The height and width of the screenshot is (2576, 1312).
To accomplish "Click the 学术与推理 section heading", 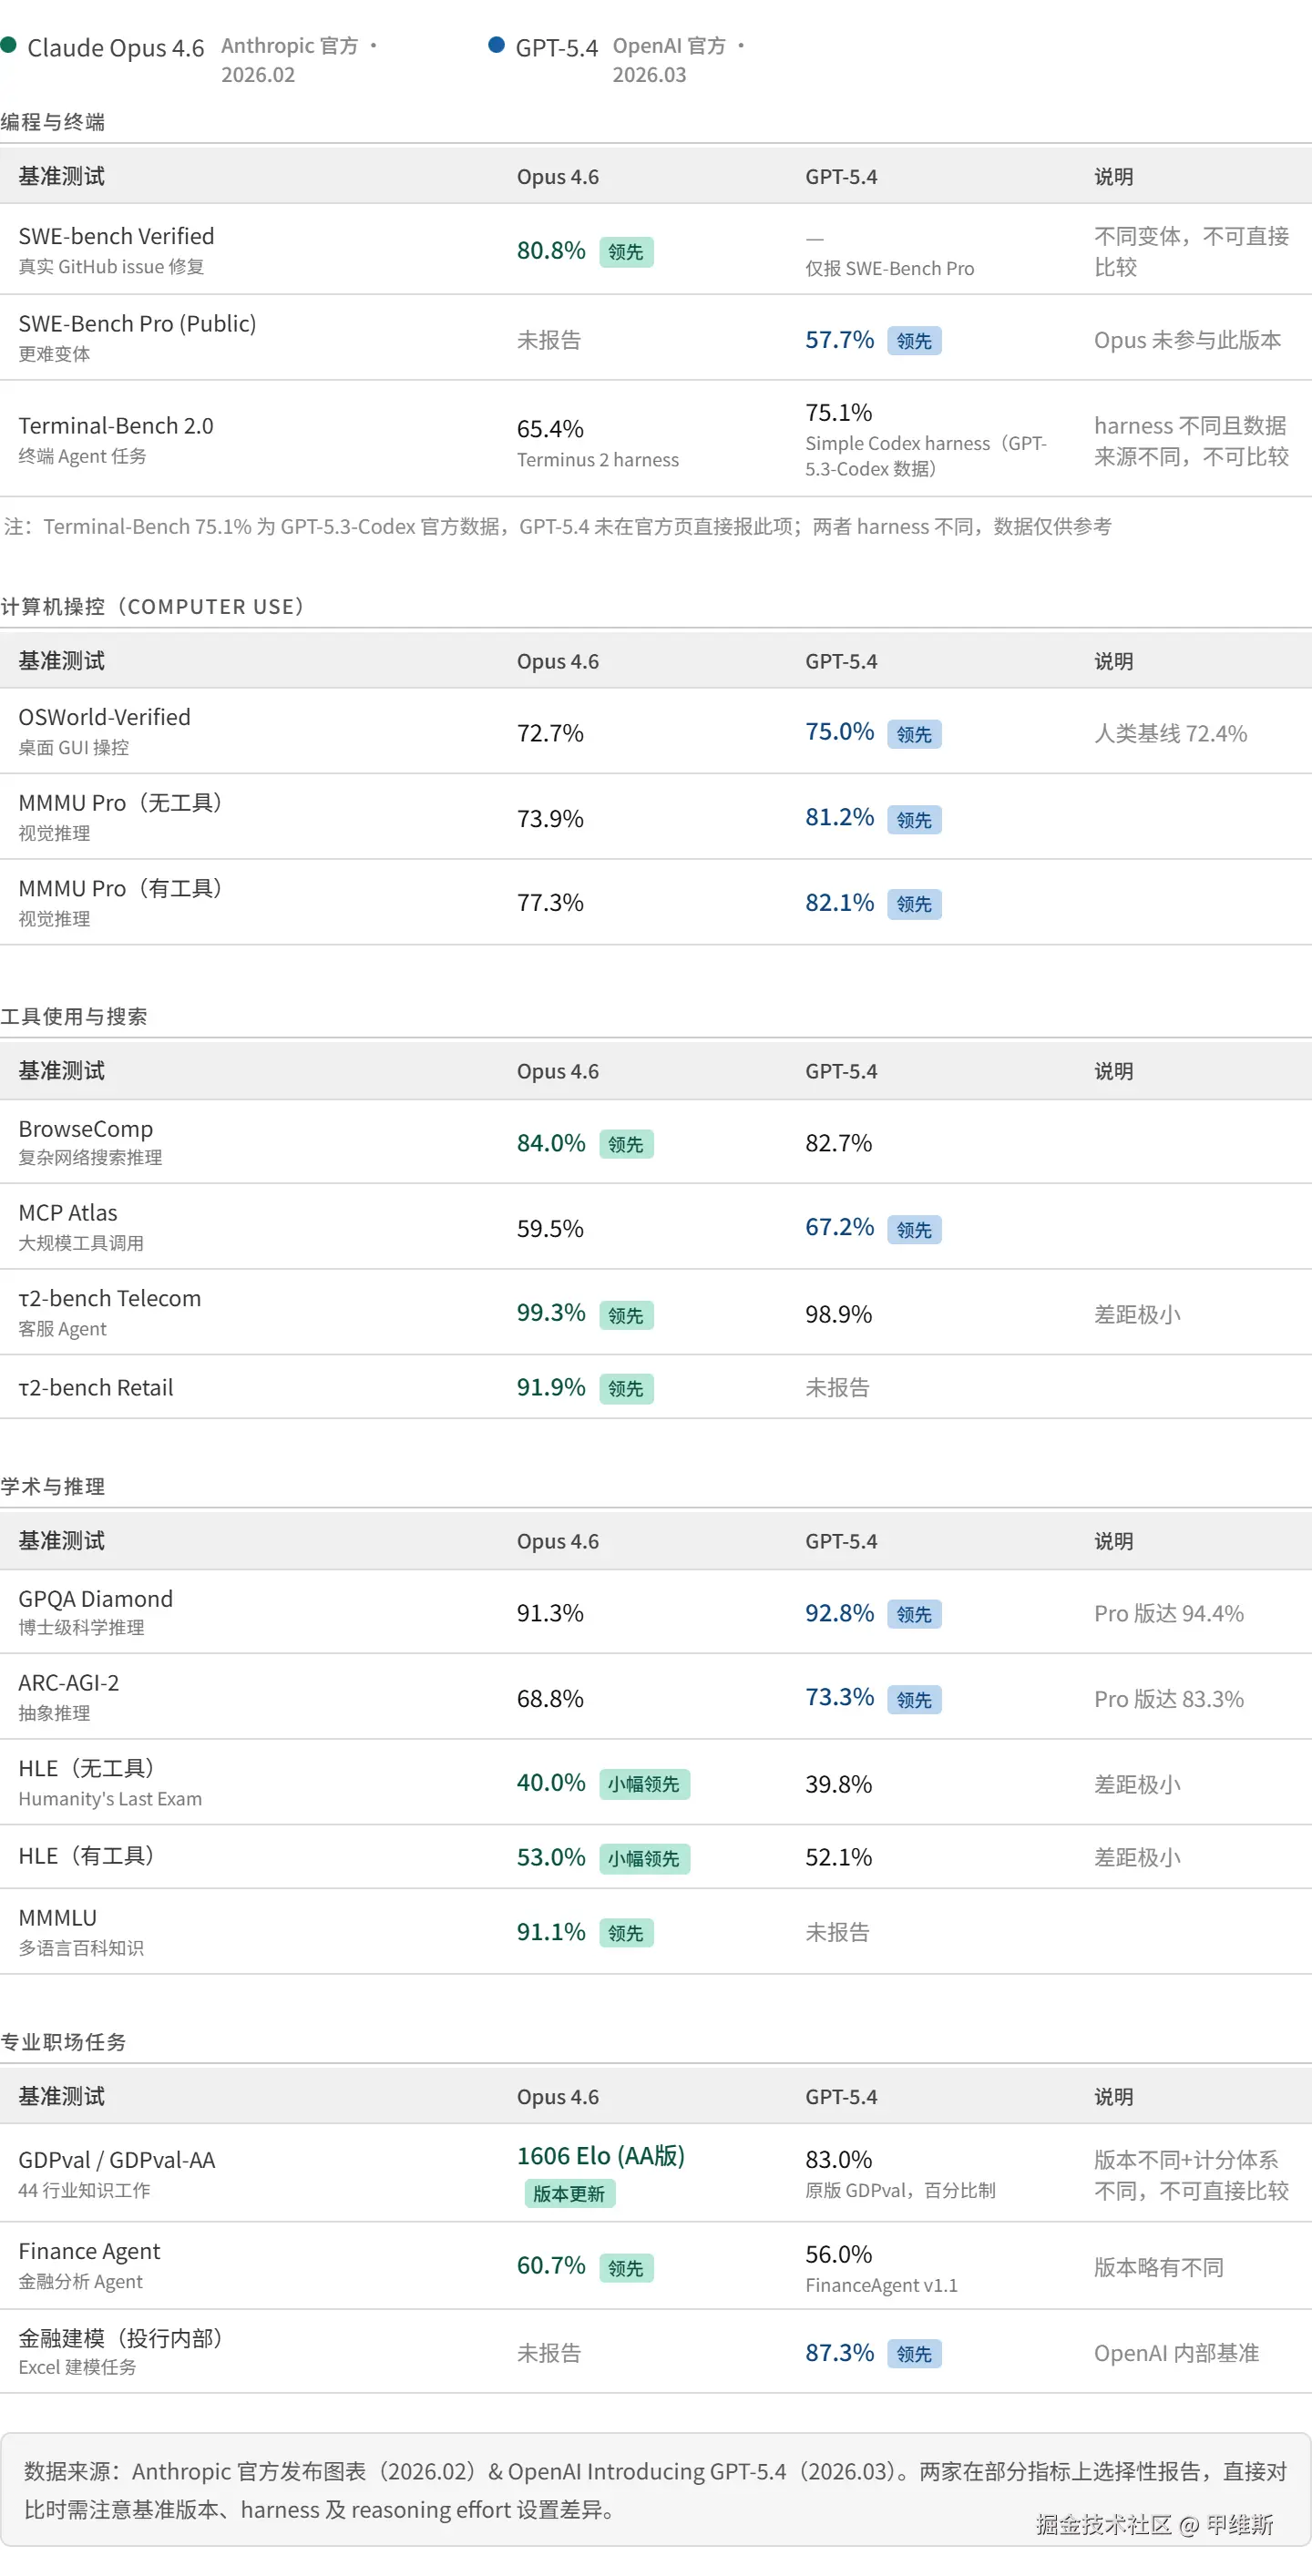I will (53, 1486).
